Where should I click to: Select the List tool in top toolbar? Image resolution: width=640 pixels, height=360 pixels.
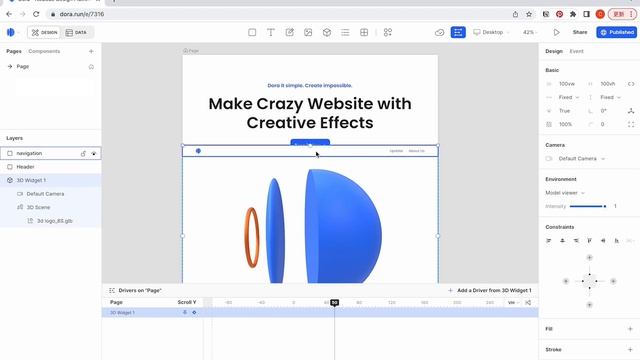point(345,32)
